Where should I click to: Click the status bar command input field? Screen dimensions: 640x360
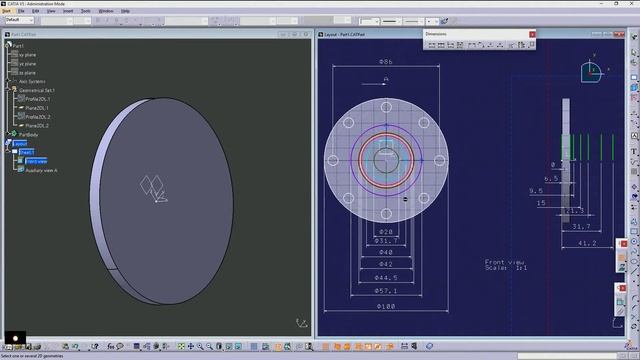(x=568, y=356)
